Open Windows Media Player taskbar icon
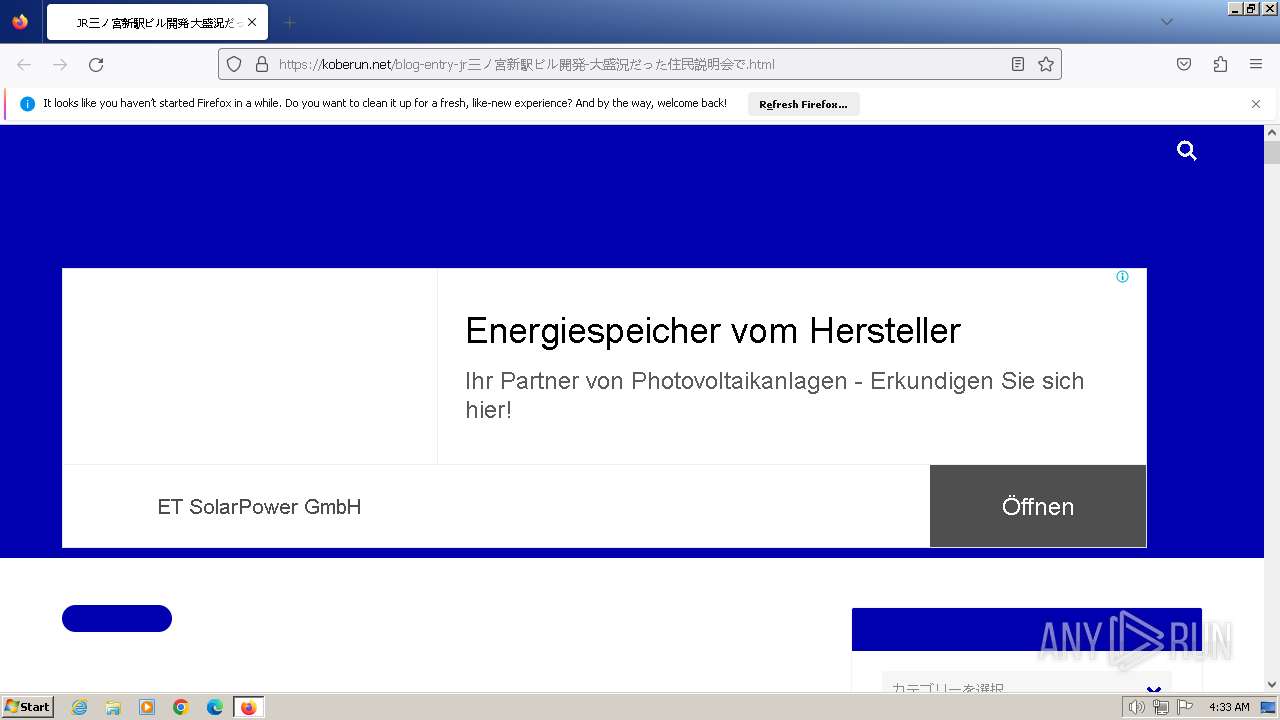This screenshot has height=720, width=1280. click(147, 707)
